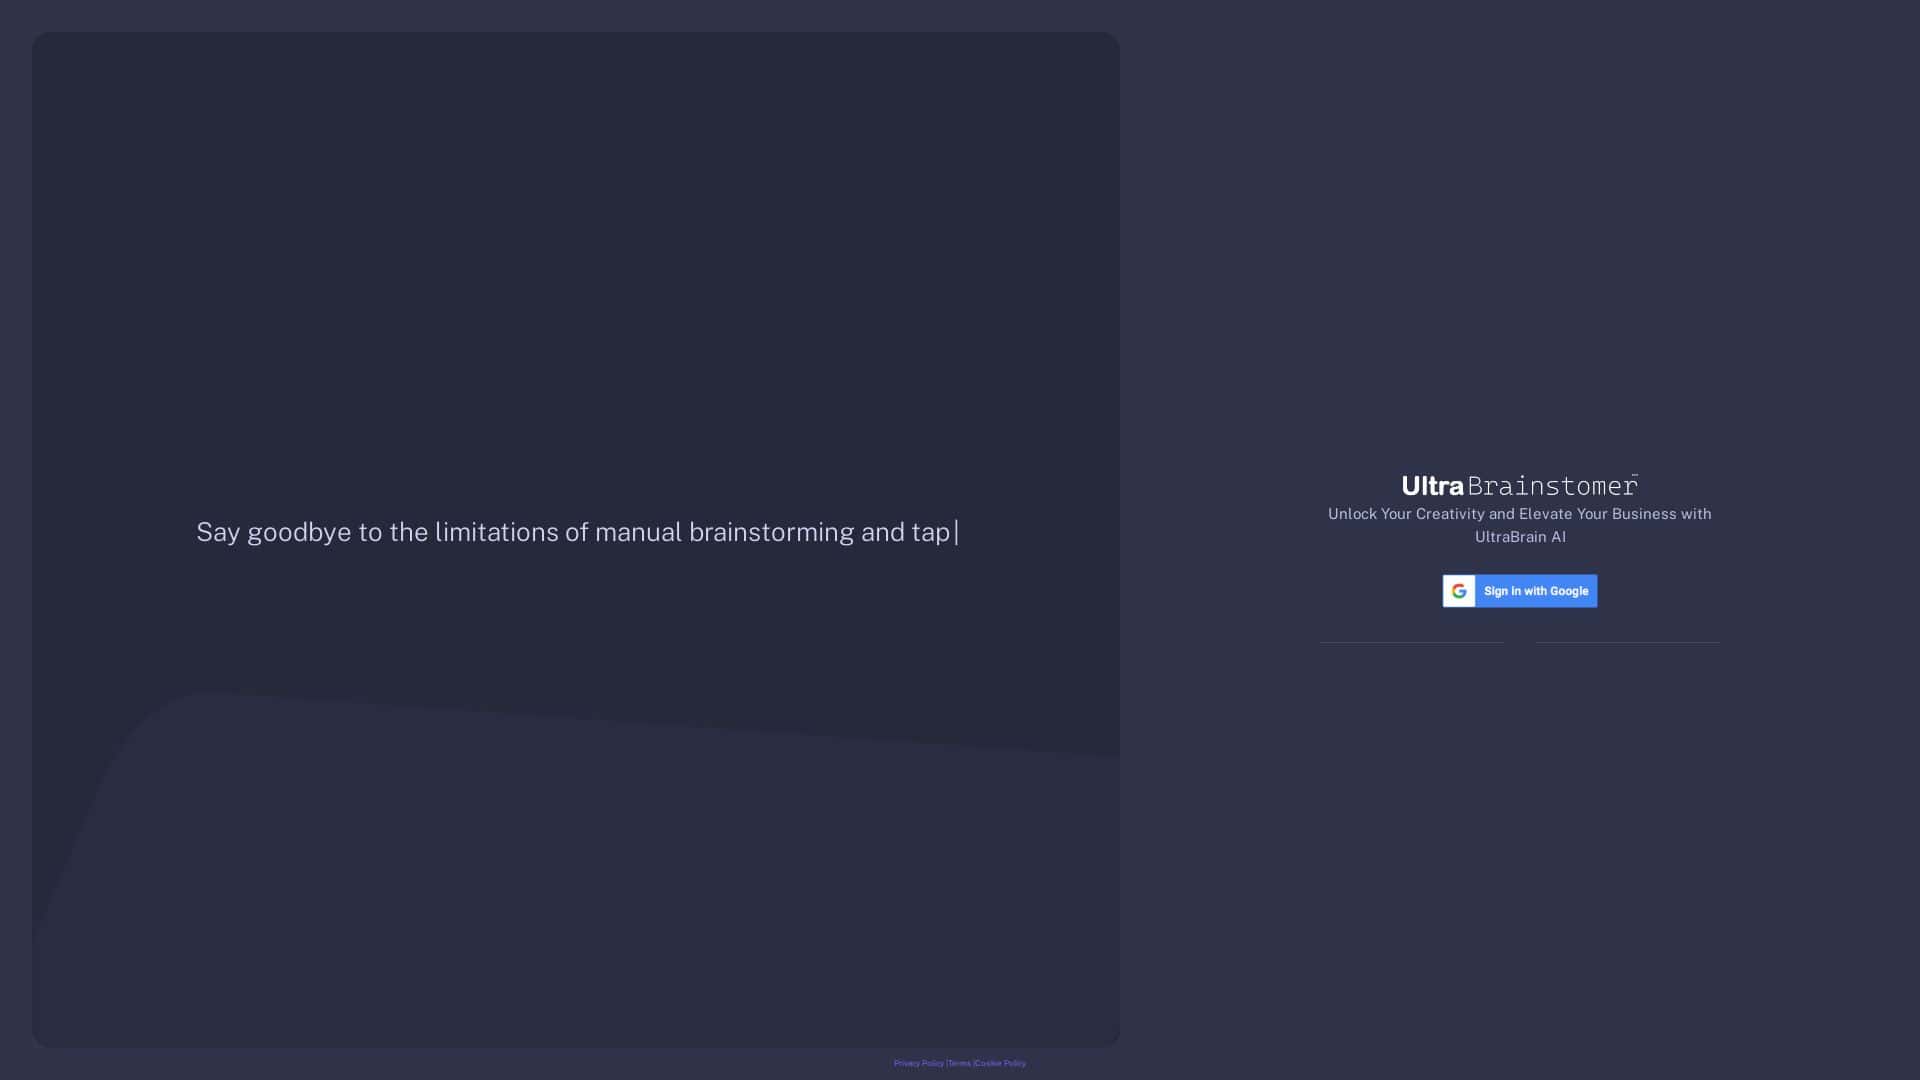The width and height of the screenshot is (1920, 1080).
Task: Open the Cookie Policy link
Action: 1000,1063
